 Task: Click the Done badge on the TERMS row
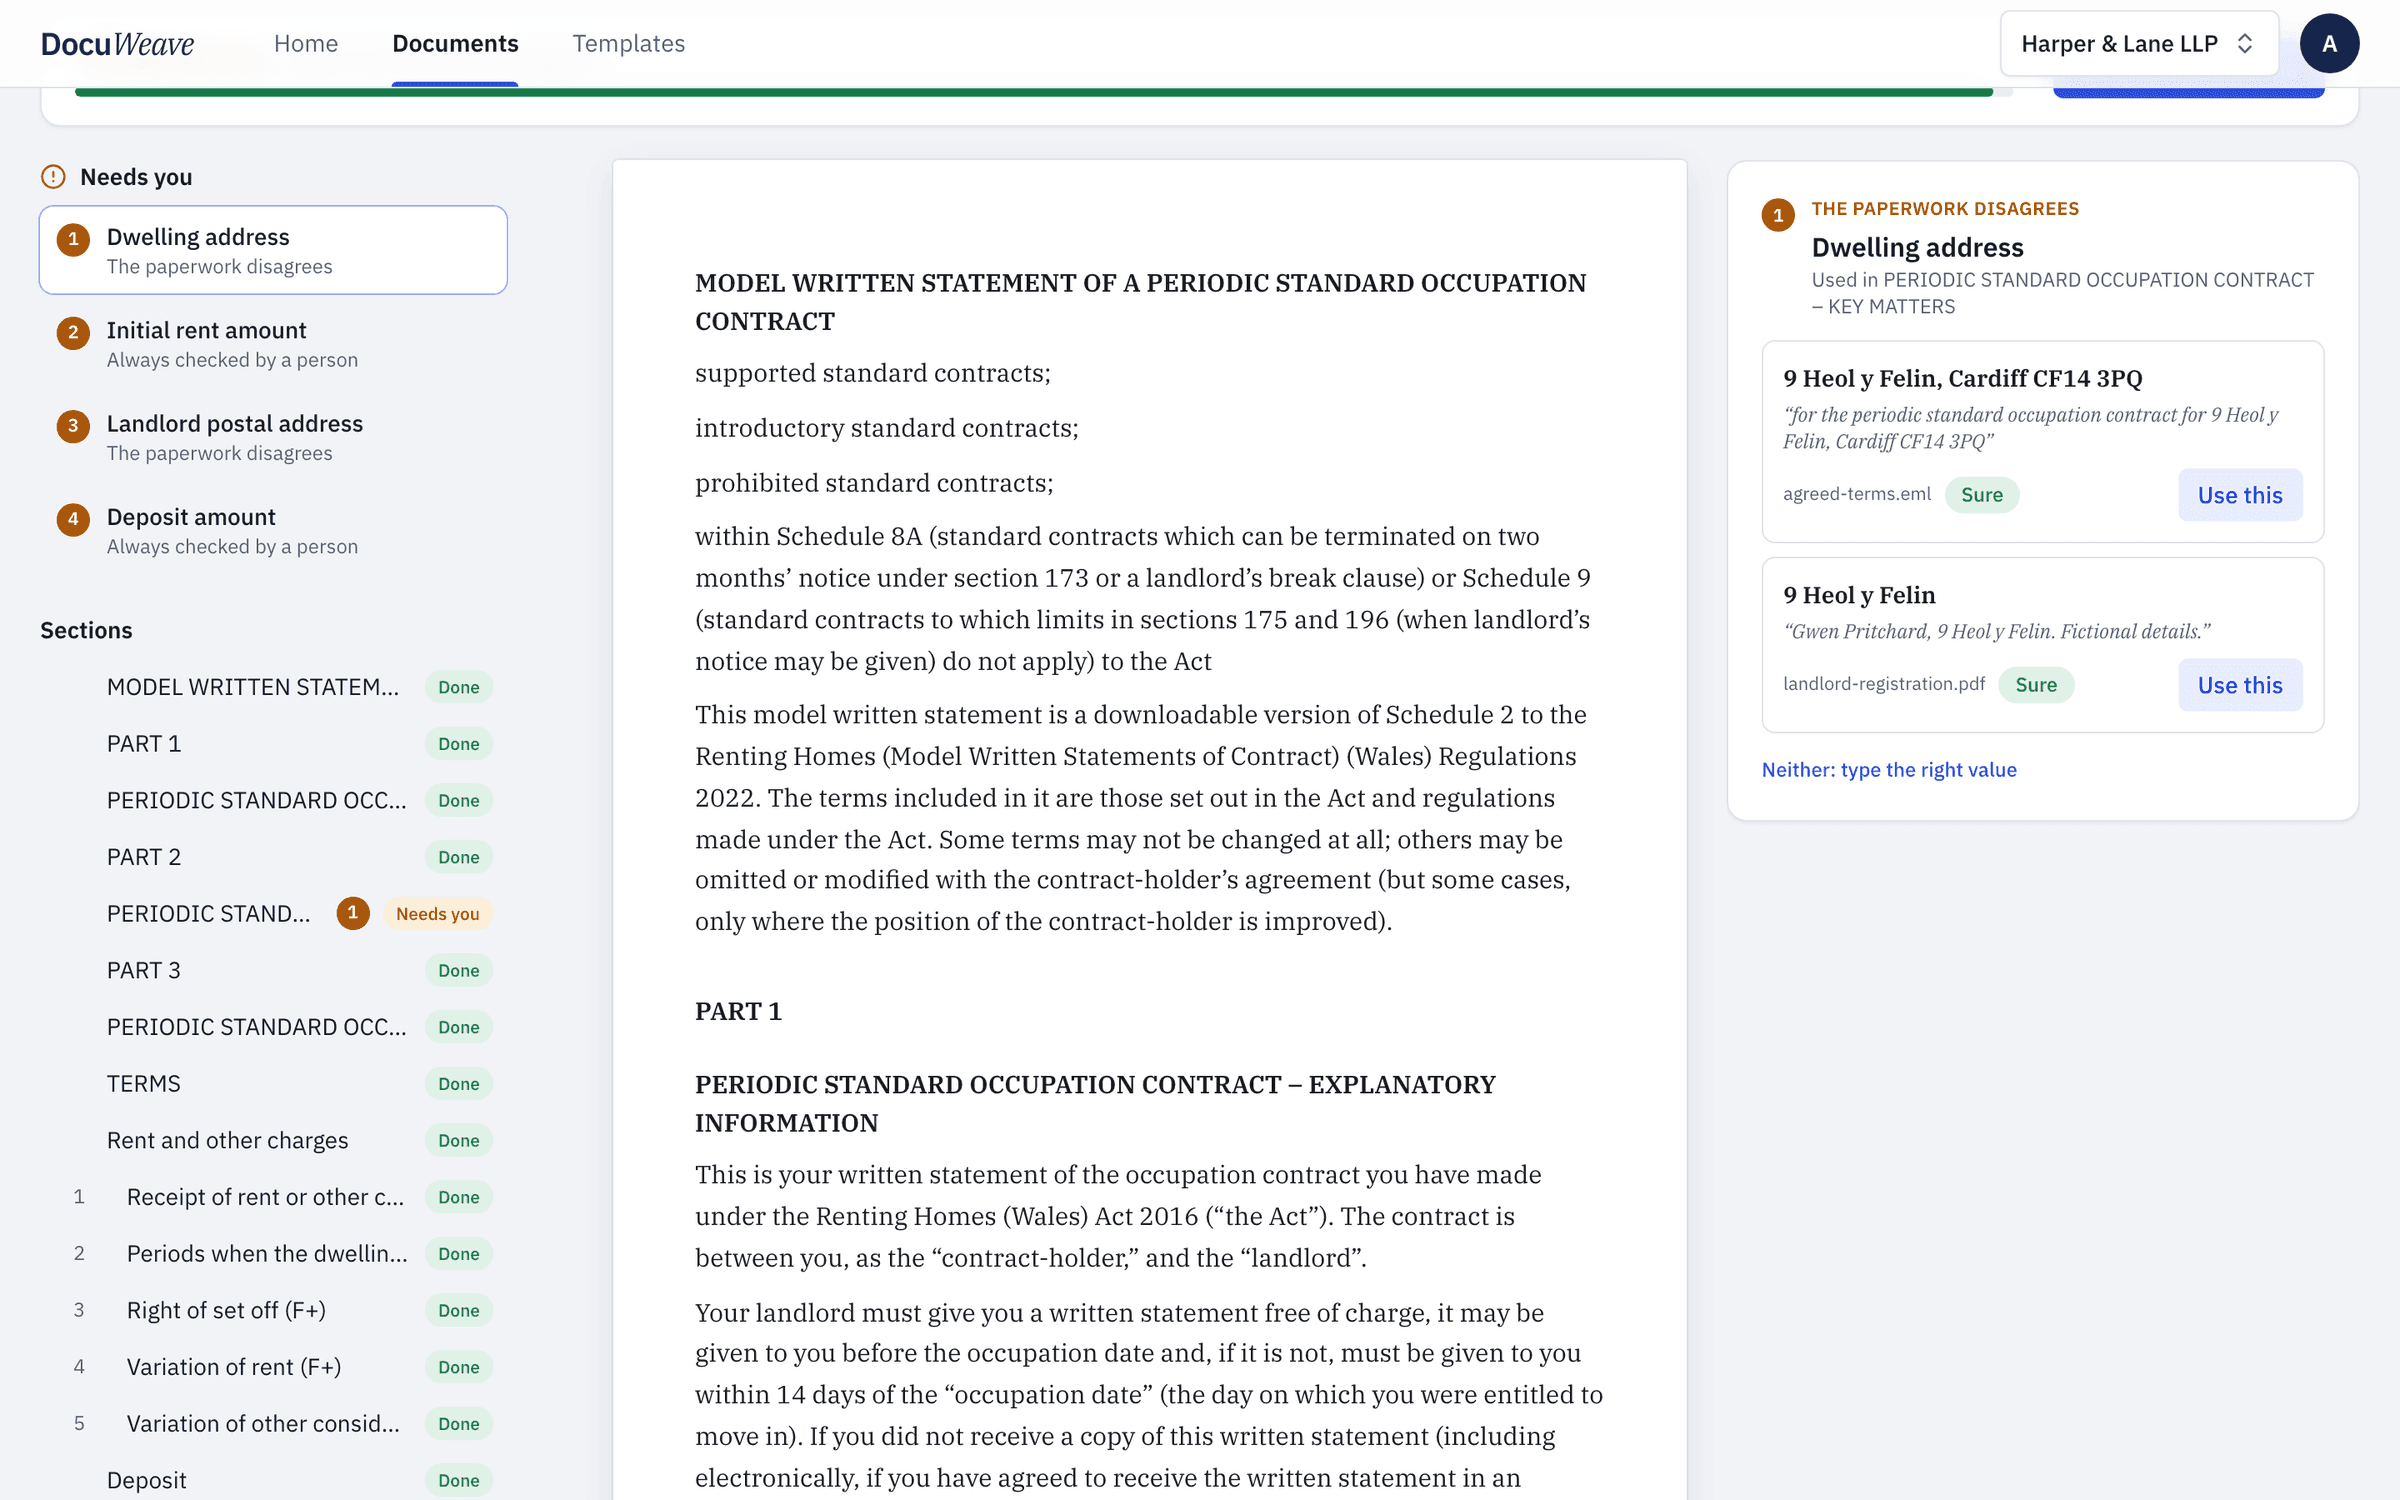click(x=459, y=1083)
